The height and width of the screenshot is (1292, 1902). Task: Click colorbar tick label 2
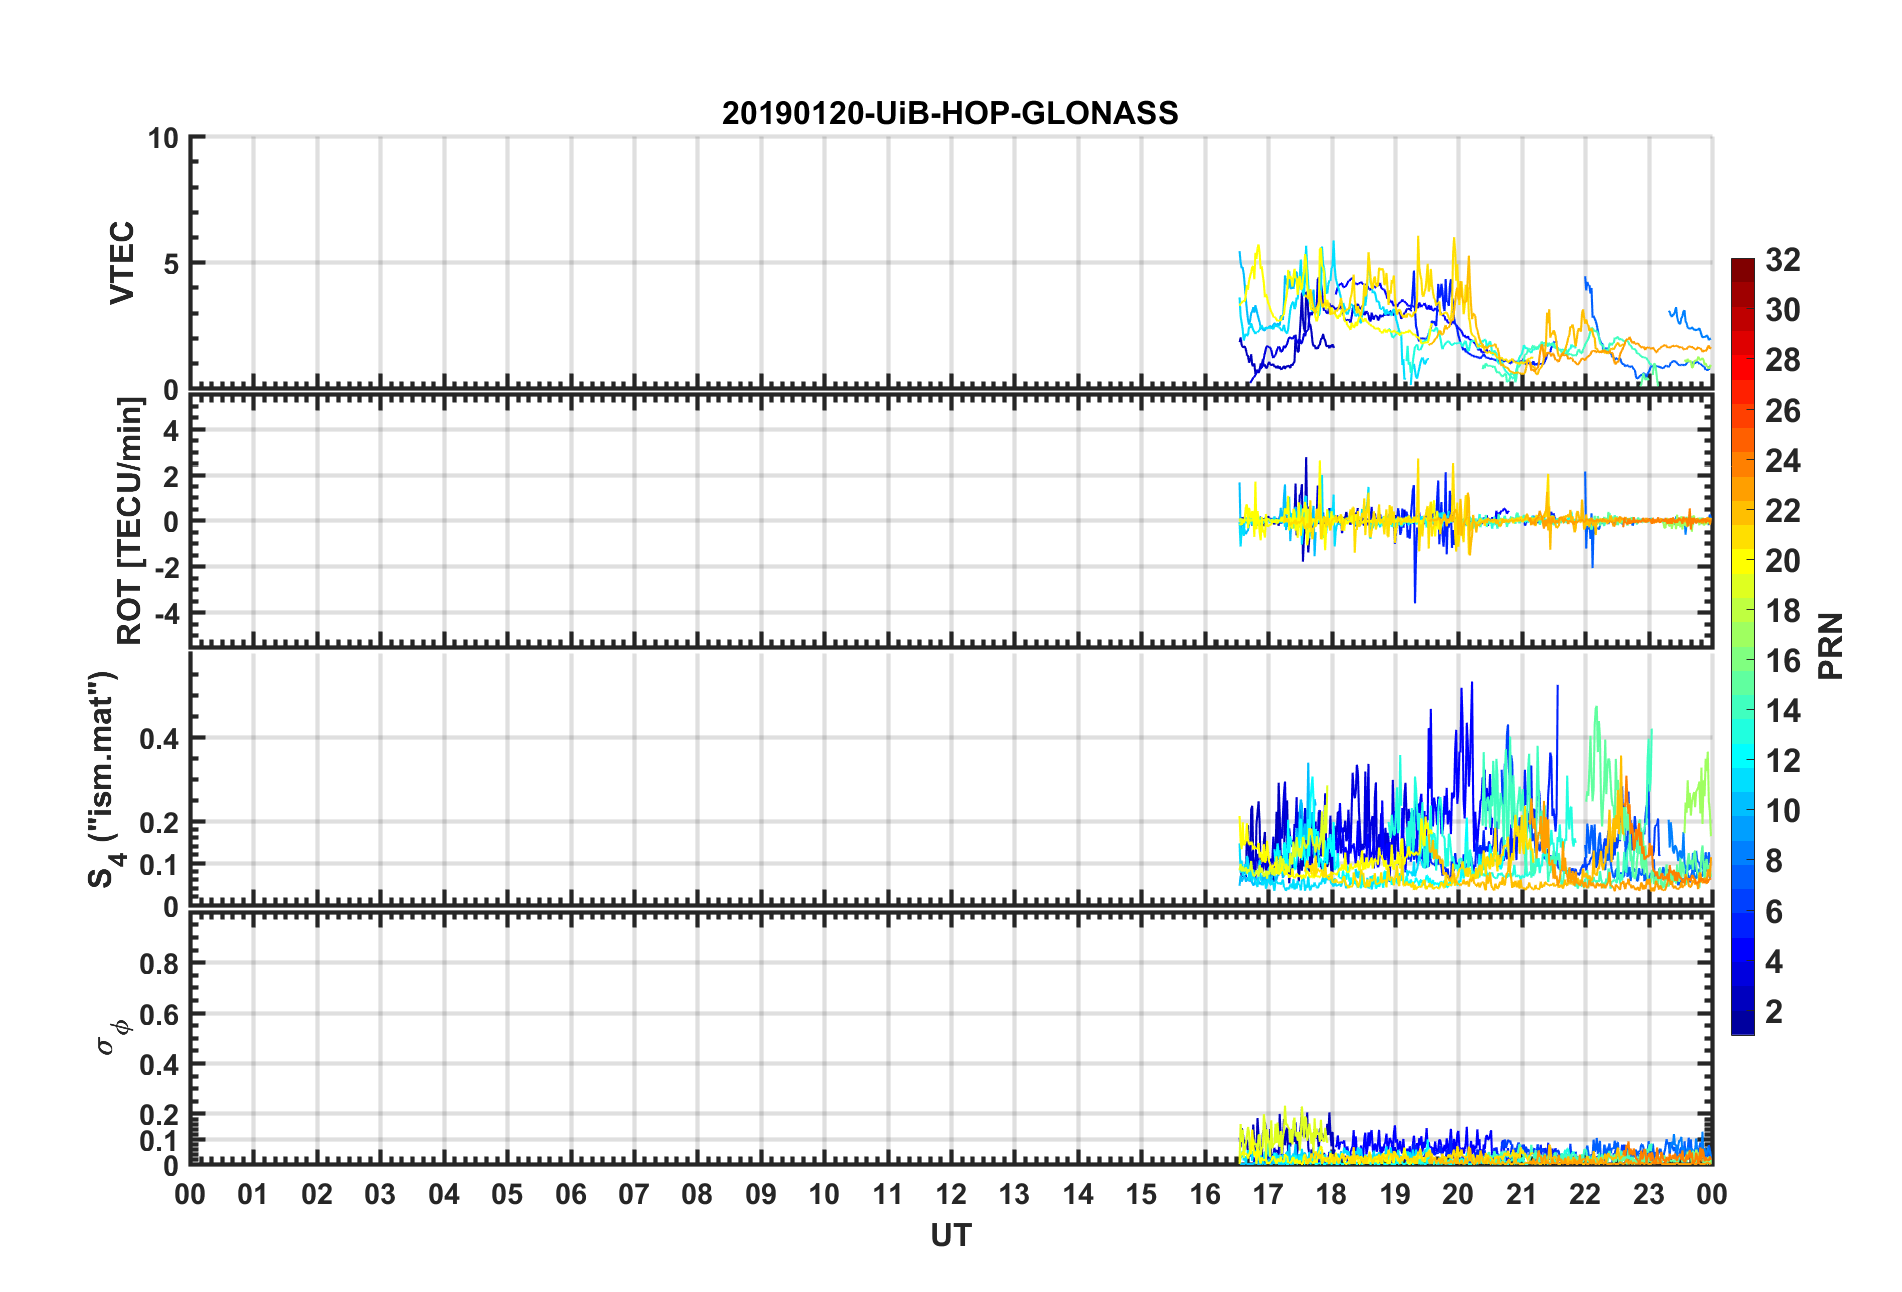click(1774, 1012)
